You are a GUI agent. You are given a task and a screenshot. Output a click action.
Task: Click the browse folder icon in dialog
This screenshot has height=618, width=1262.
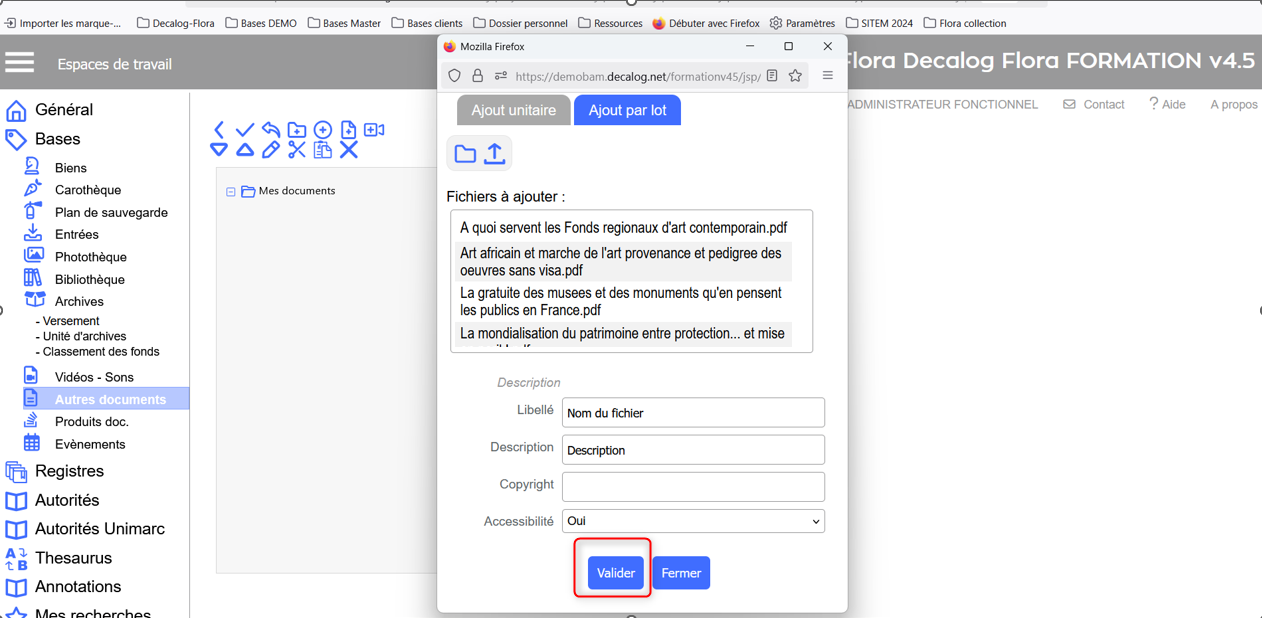coord(465,154)
